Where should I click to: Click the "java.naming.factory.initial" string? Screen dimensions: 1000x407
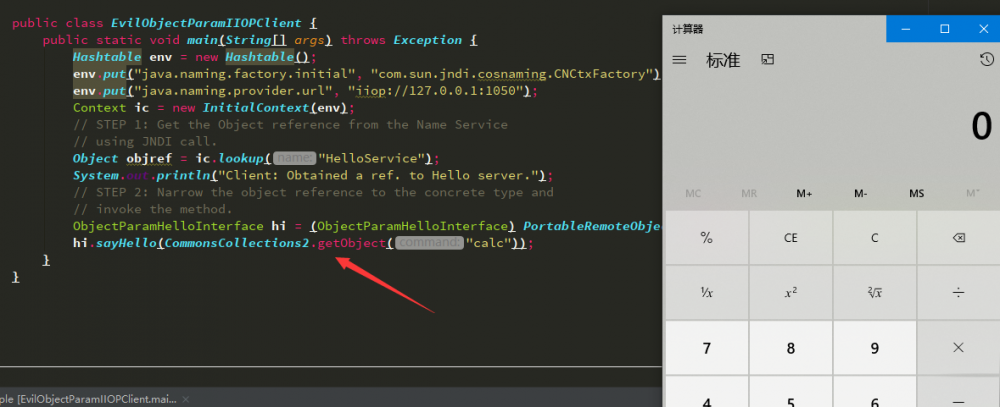coord(245,74)
